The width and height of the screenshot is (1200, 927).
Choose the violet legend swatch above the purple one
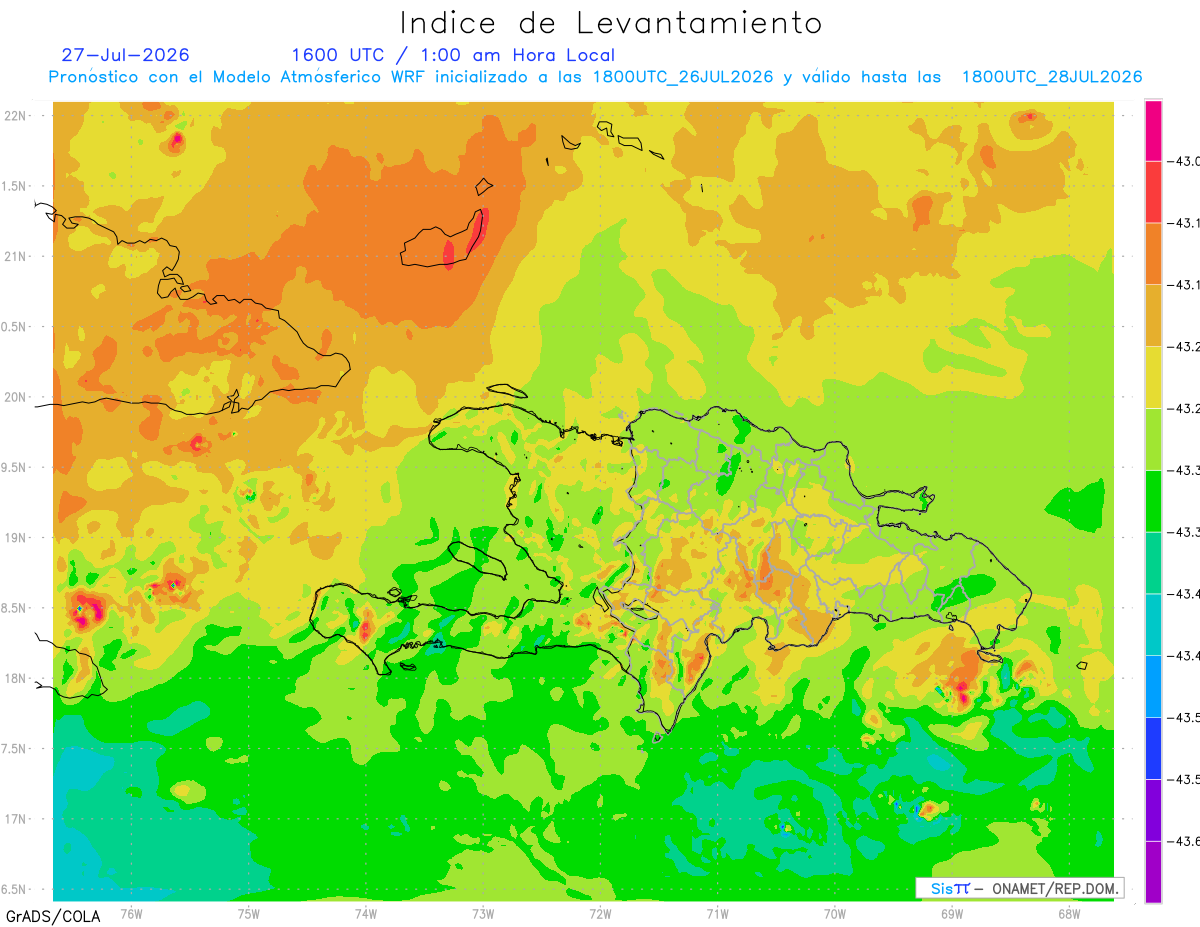coord(1153,811)
